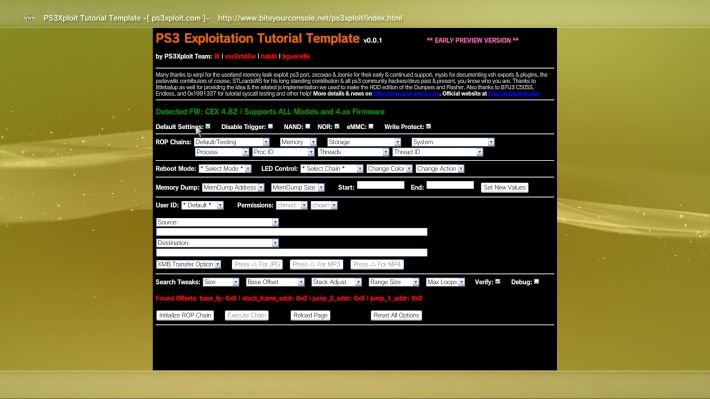Open the Official website link

514,94
